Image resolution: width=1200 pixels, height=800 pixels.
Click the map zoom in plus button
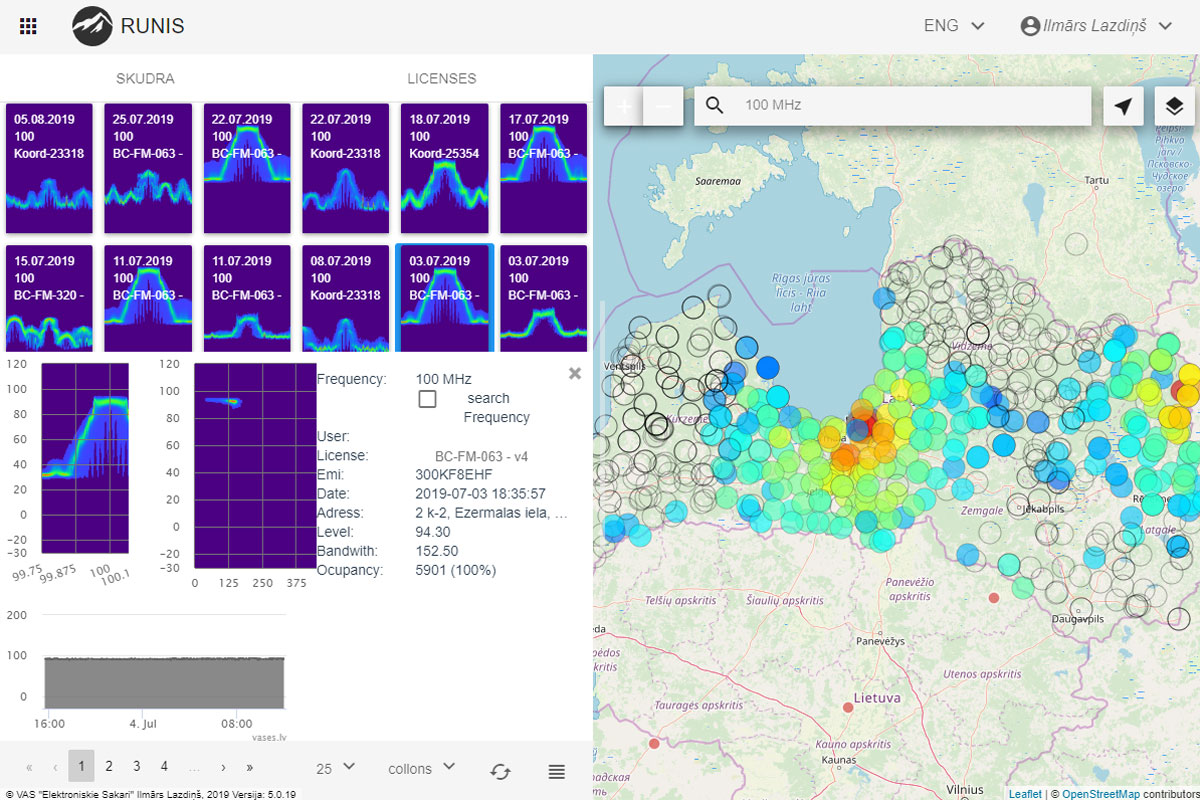[x=624, y=106]
